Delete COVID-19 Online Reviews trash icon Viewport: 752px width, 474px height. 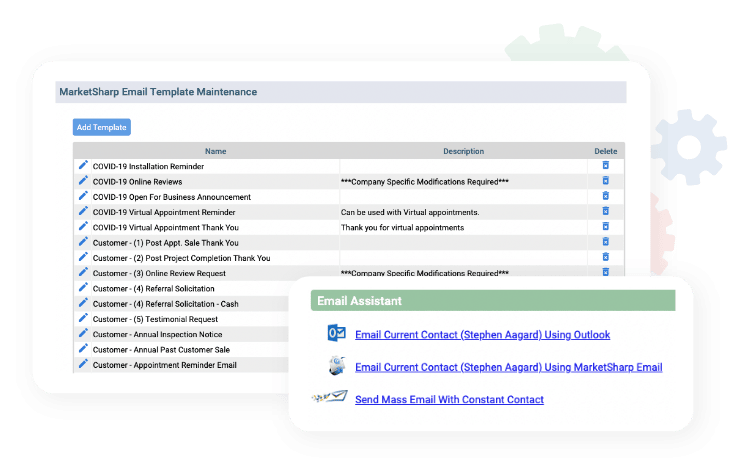pos(606,181)
